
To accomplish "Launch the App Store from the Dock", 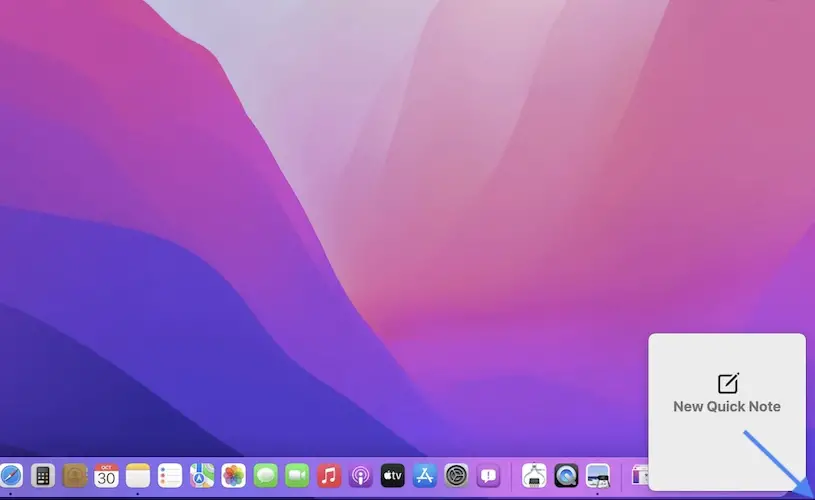I will click(425, 476).
